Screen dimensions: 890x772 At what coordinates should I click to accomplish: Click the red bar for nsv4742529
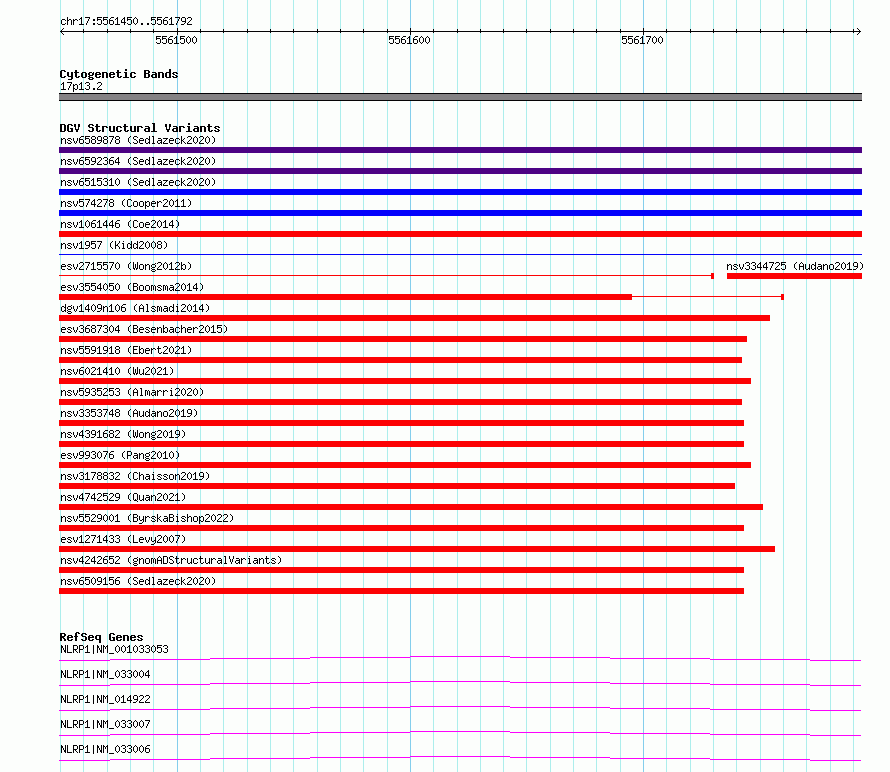(411, 507)
